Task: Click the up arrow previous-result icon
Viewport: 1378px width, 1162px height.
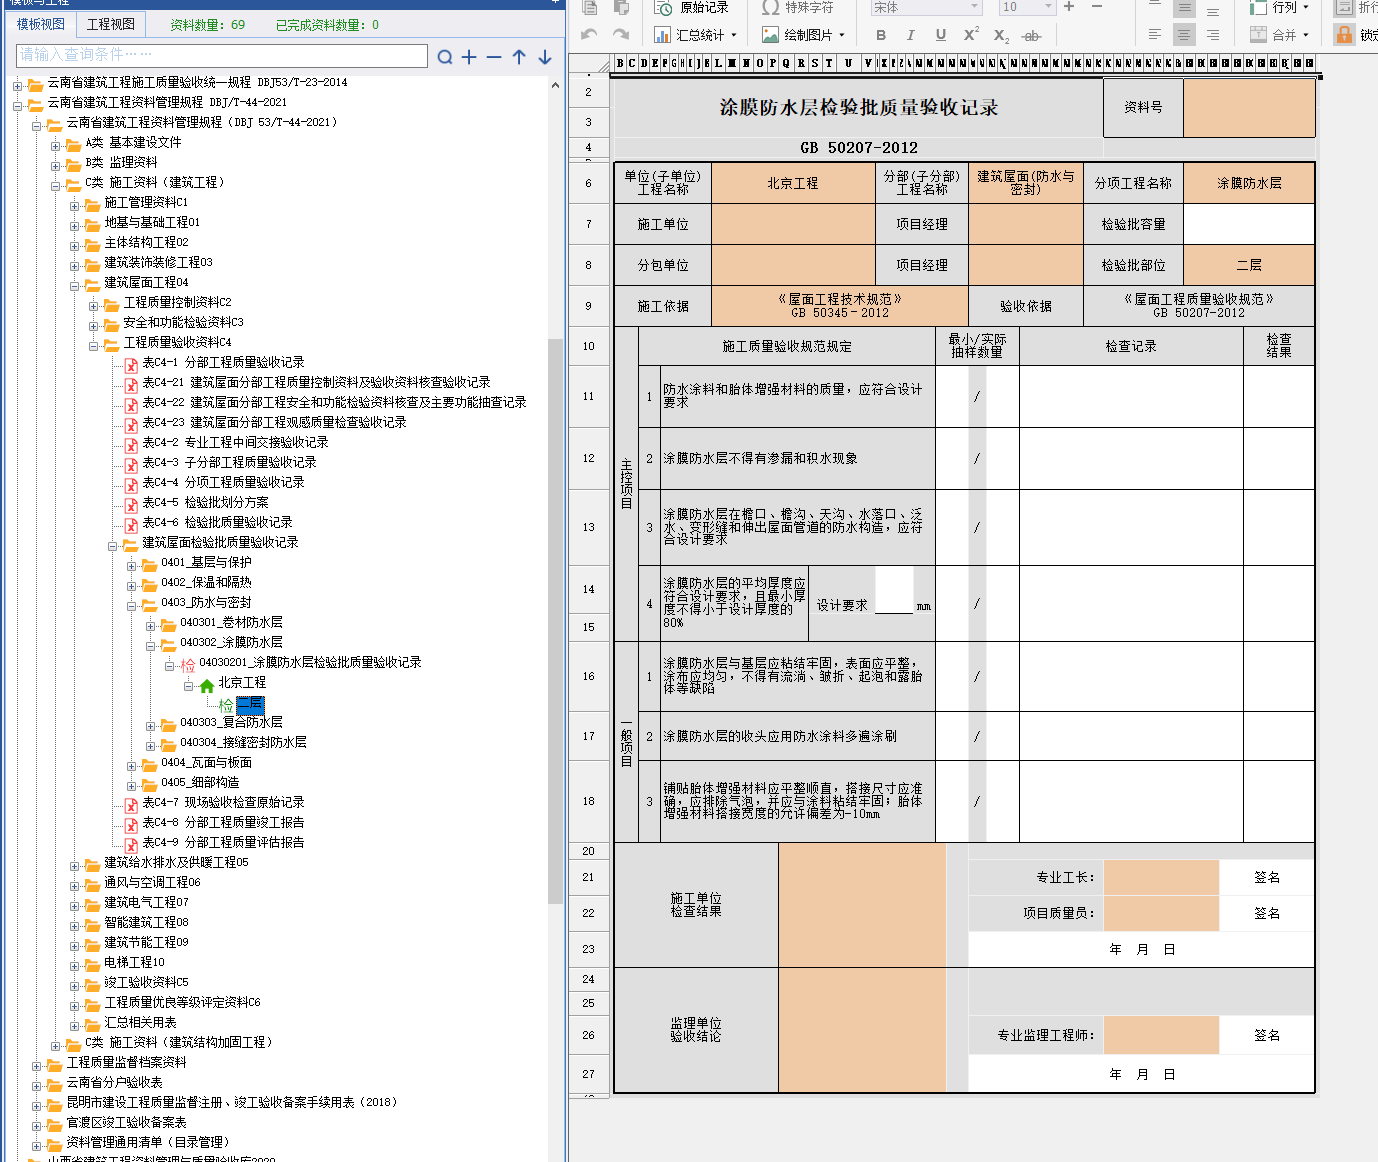Action: 519,57
